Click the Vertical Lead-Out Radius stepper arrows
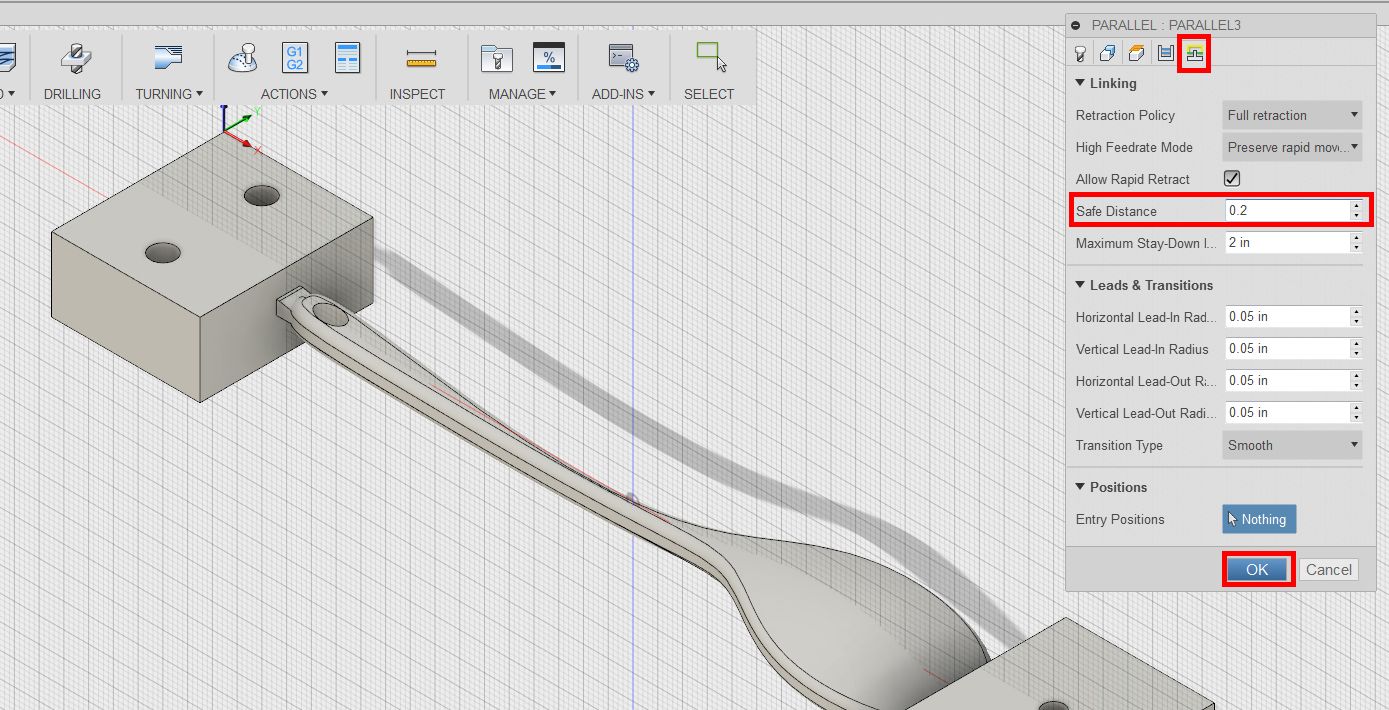Screen dimensions: 1389x710 (1356, 413)
